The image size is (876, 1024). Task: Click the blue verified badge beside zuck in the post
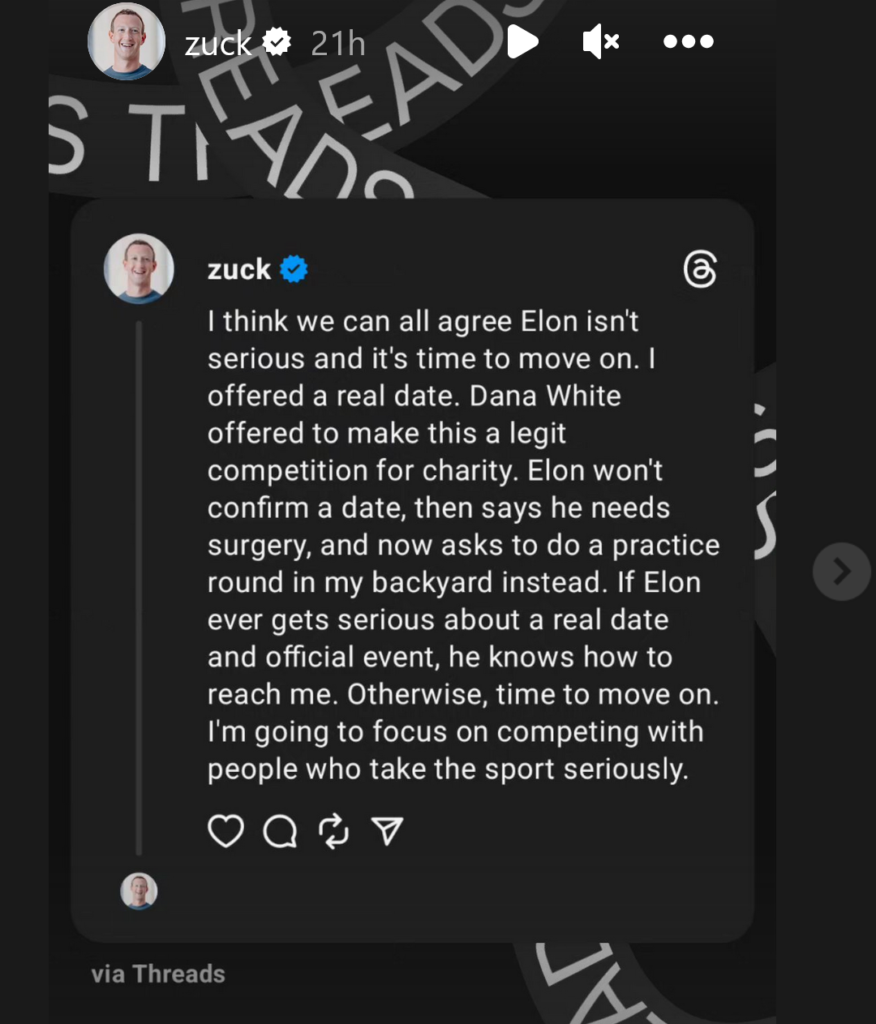[294, 269]
